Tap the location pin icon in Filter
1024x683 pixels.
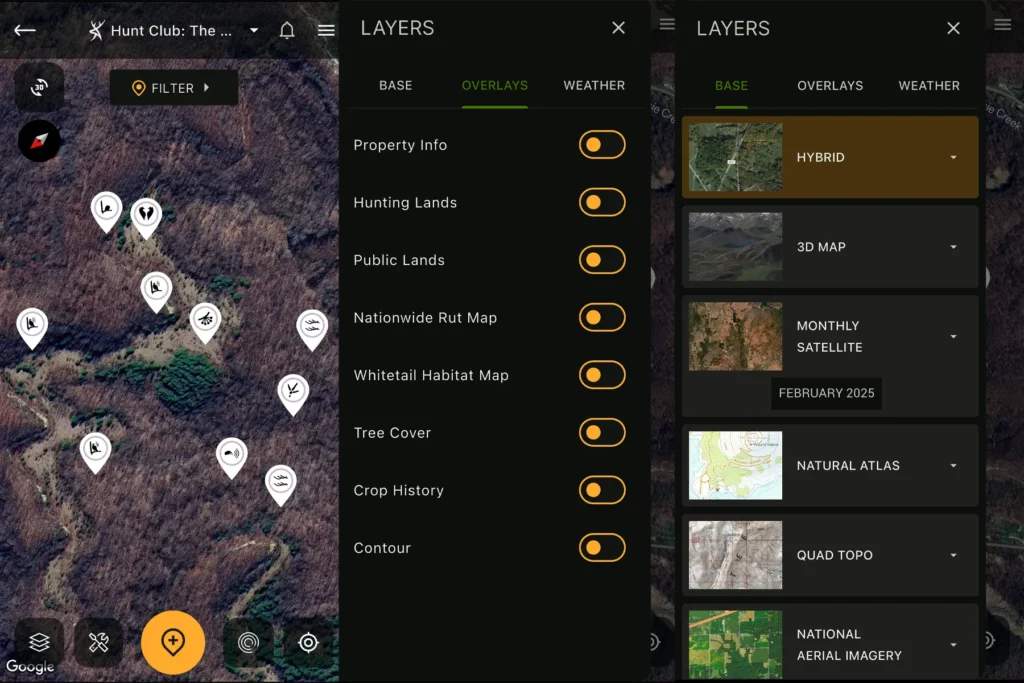138,88
